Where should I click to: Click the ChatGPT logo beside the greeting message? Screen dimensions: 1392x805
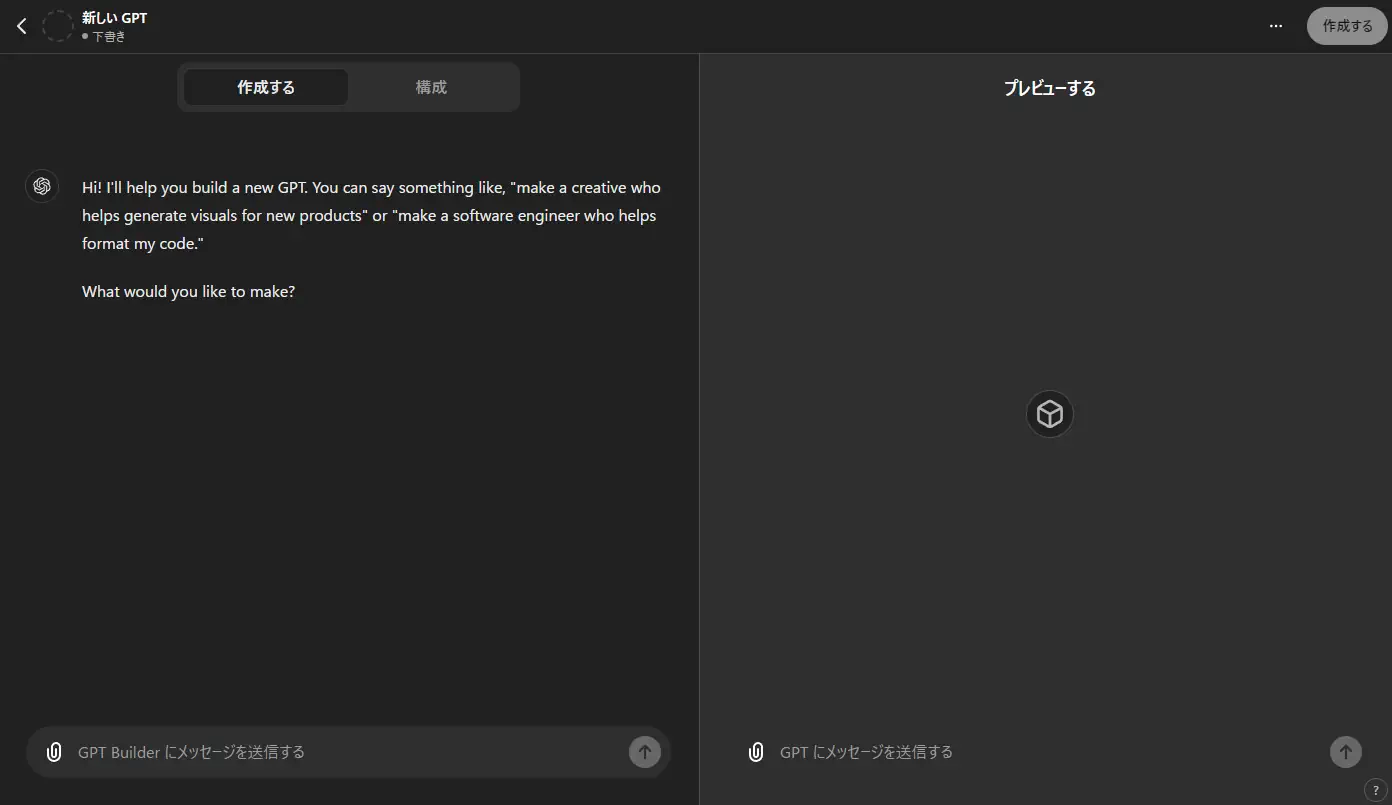pyautogui.click(x=42, y=186)
